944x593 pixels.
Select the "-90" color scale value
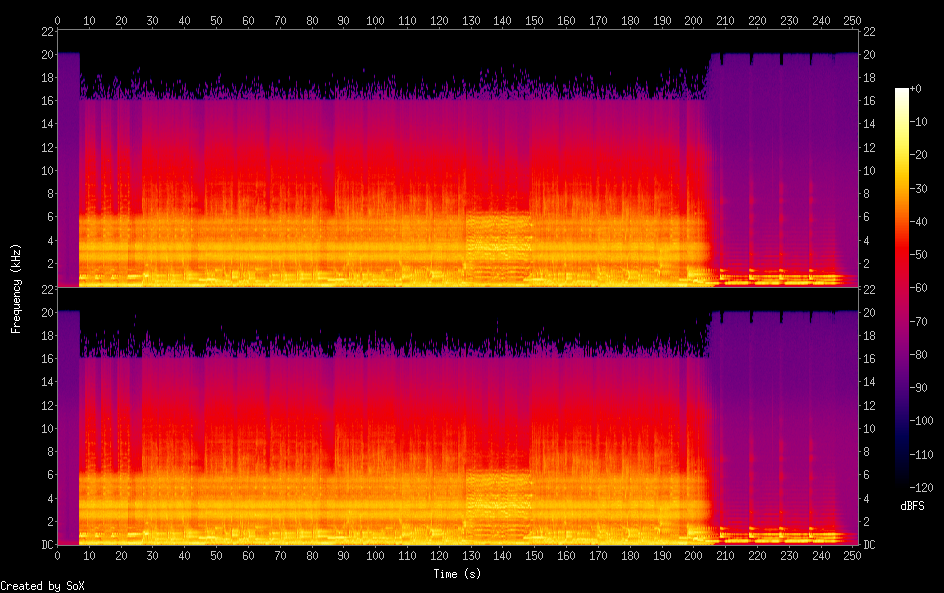pos(919,388)
